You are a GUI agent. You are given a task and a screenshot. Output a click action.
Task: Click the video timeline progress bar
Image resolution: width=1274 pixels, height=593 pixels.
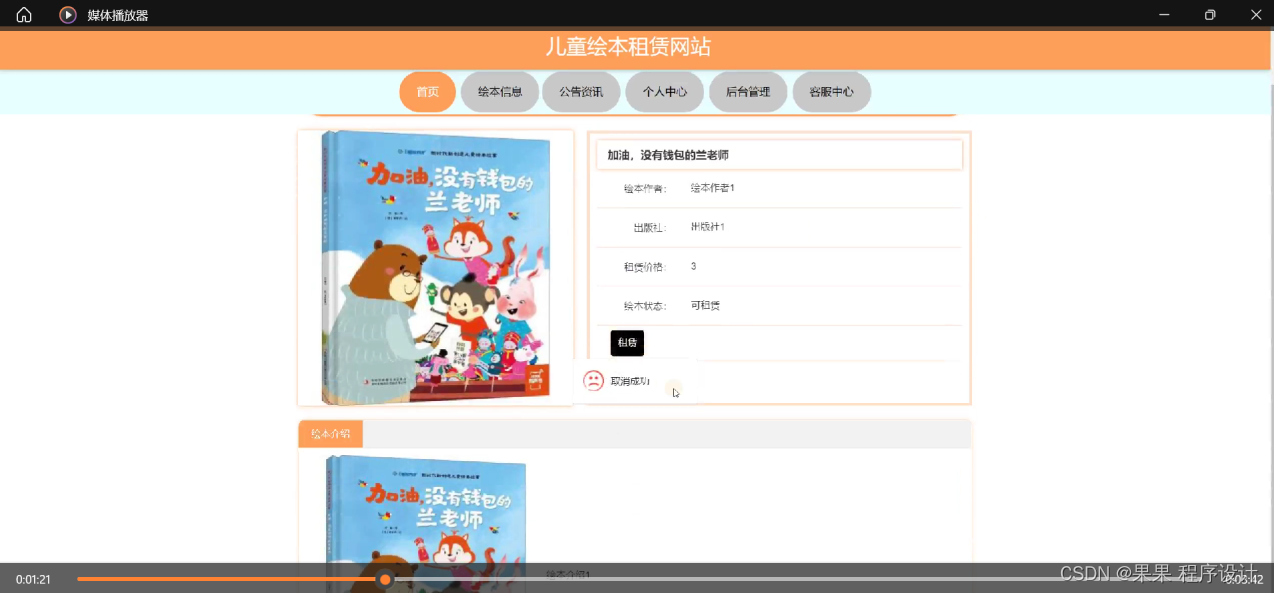[640, 579]
